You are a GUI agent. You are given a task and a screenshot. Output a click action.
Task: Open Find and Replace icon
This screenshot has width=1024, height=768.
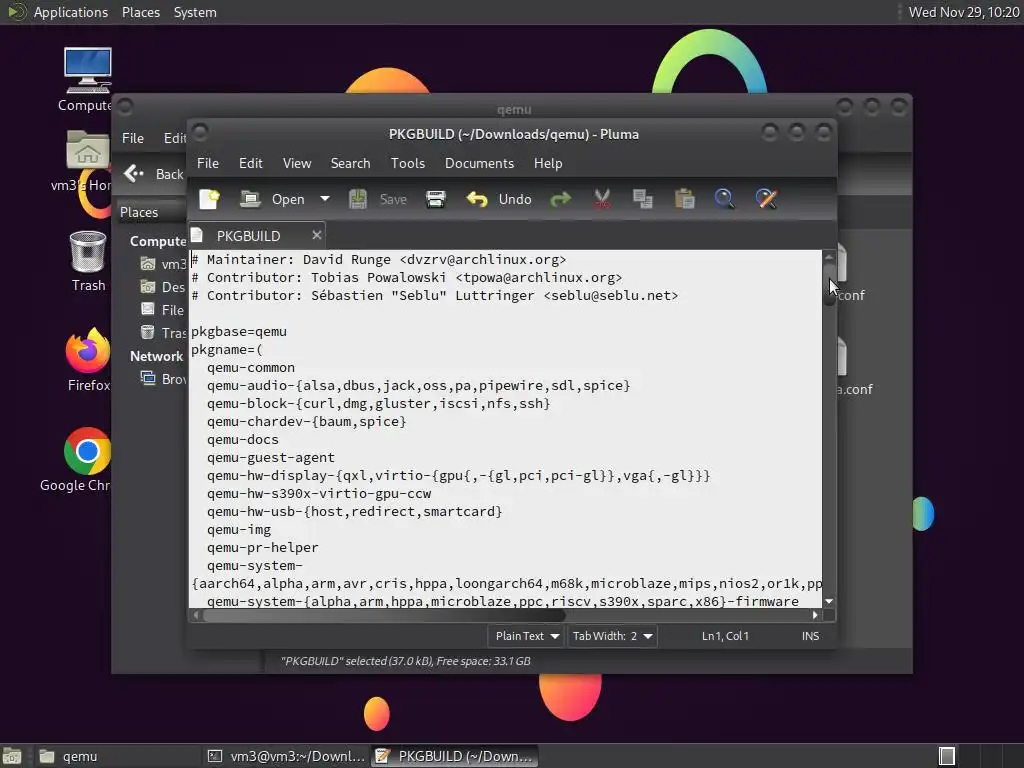coord(766,199)
